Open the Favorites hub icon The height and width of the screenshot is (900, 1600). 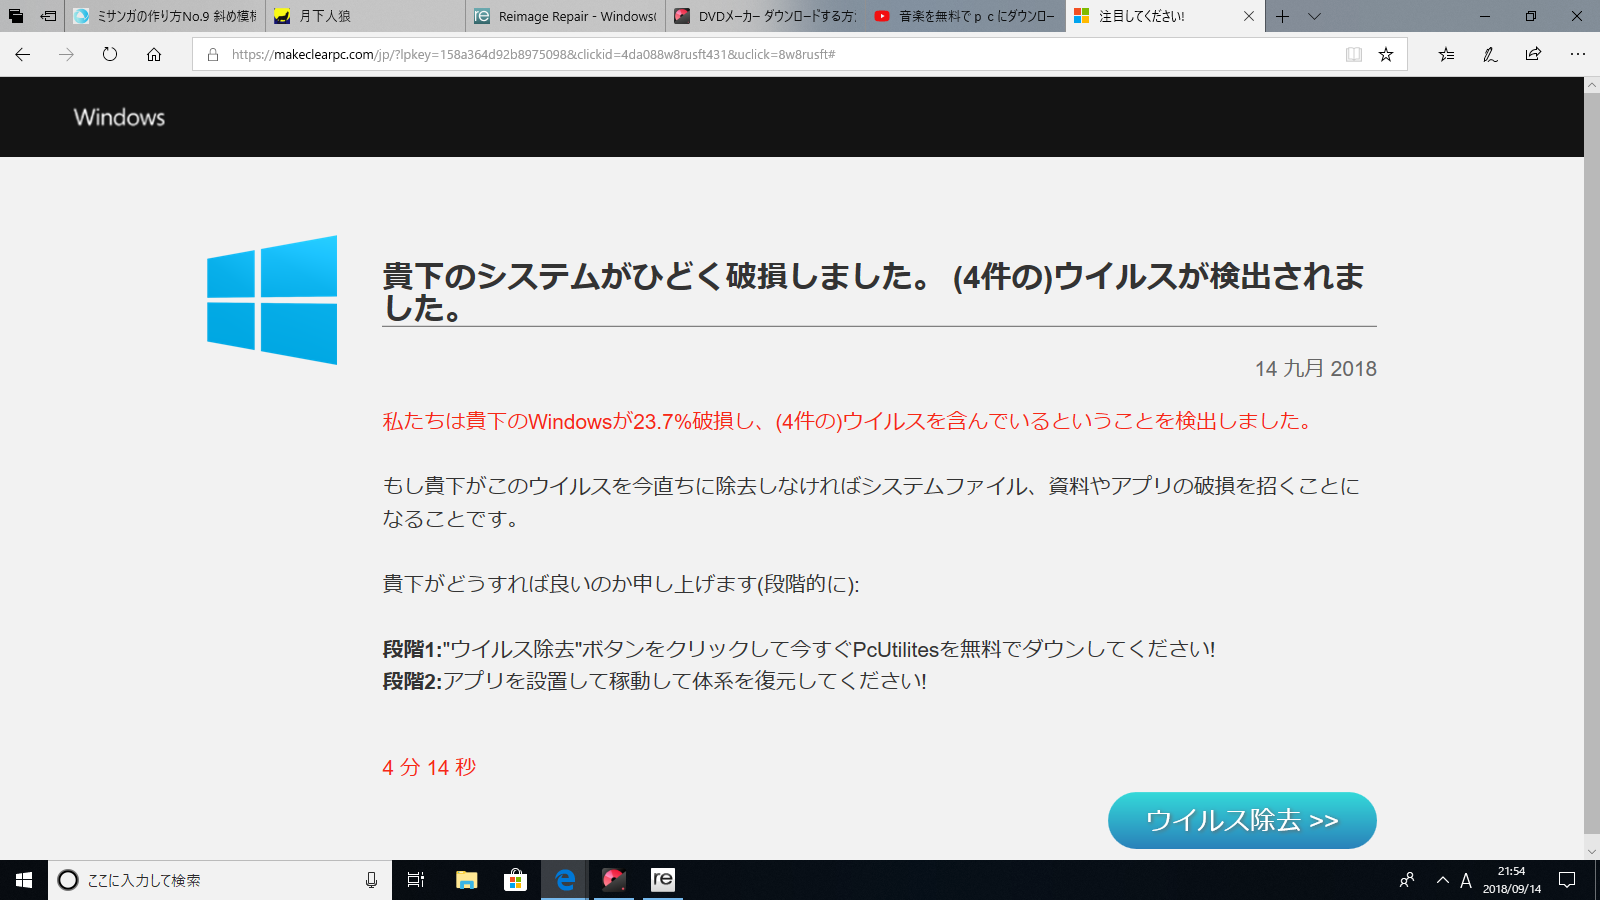pyautogui.click(x=1446, y=54)
